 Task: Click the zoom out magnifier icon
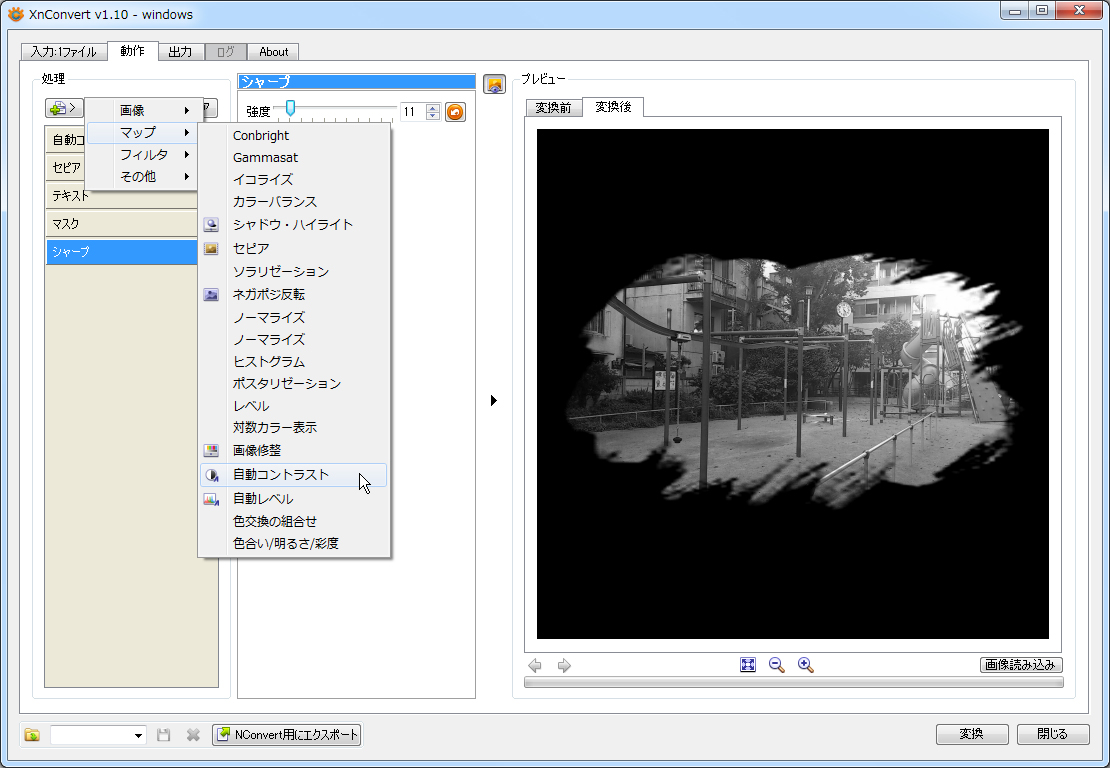coord(777,665)
